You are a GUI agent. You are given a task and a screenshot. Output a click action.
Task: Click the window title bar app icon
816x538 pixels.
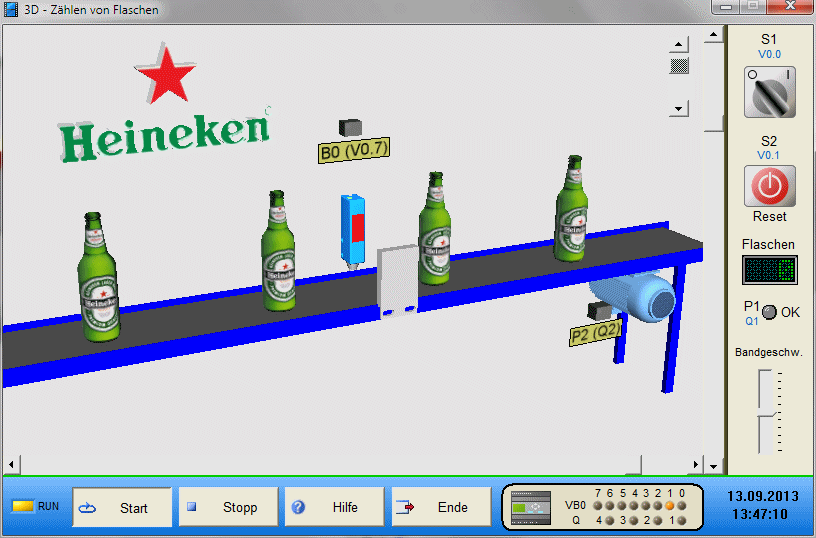pos(11,9)
